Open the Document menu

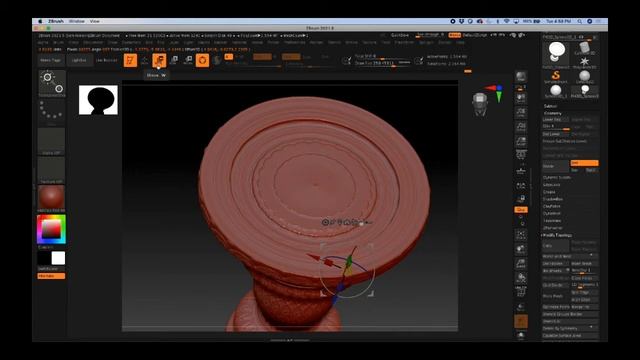tap(93, 42)
